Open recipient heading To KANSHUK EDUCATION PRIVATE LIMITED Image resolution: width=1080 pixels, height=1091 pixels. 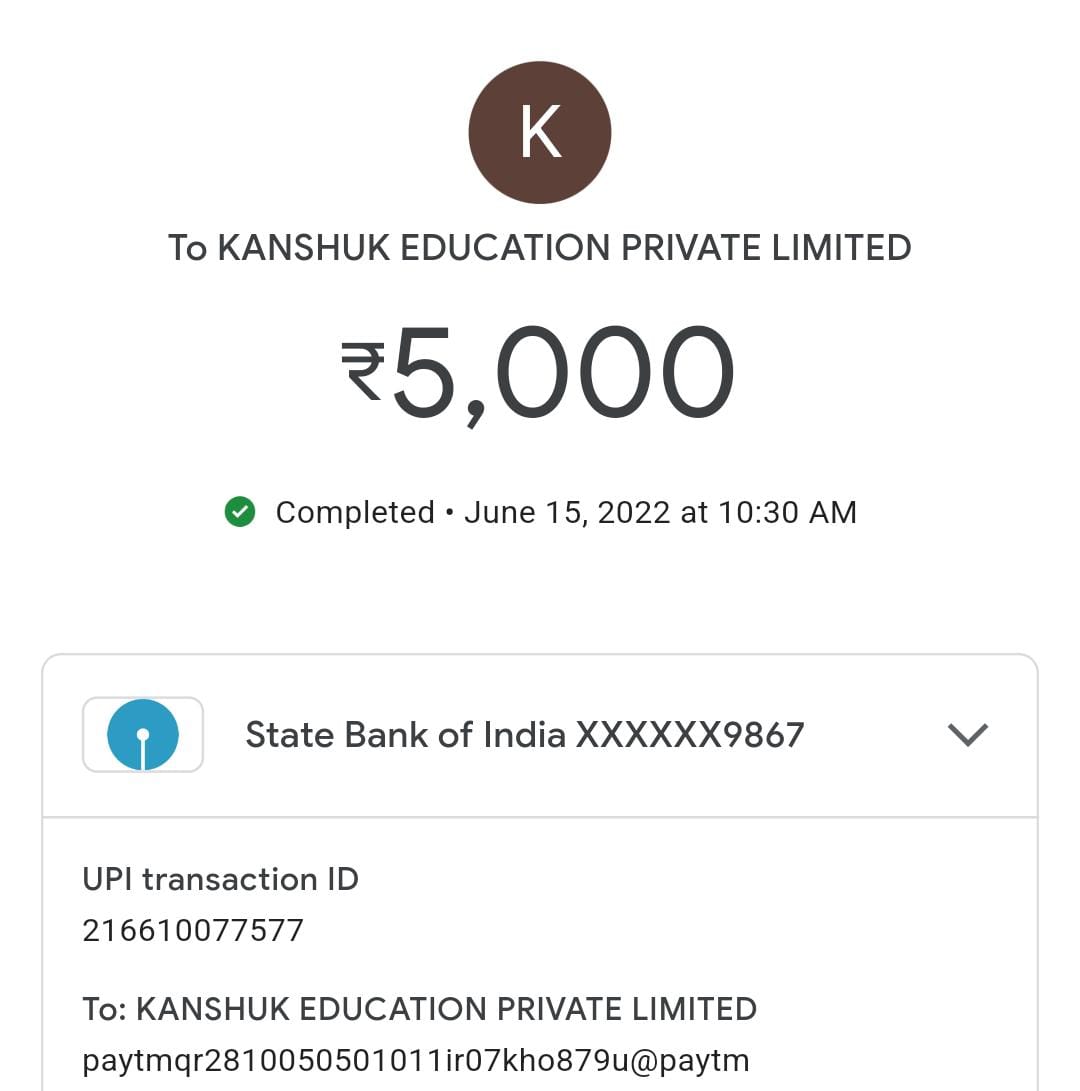(x=540, y=248)
